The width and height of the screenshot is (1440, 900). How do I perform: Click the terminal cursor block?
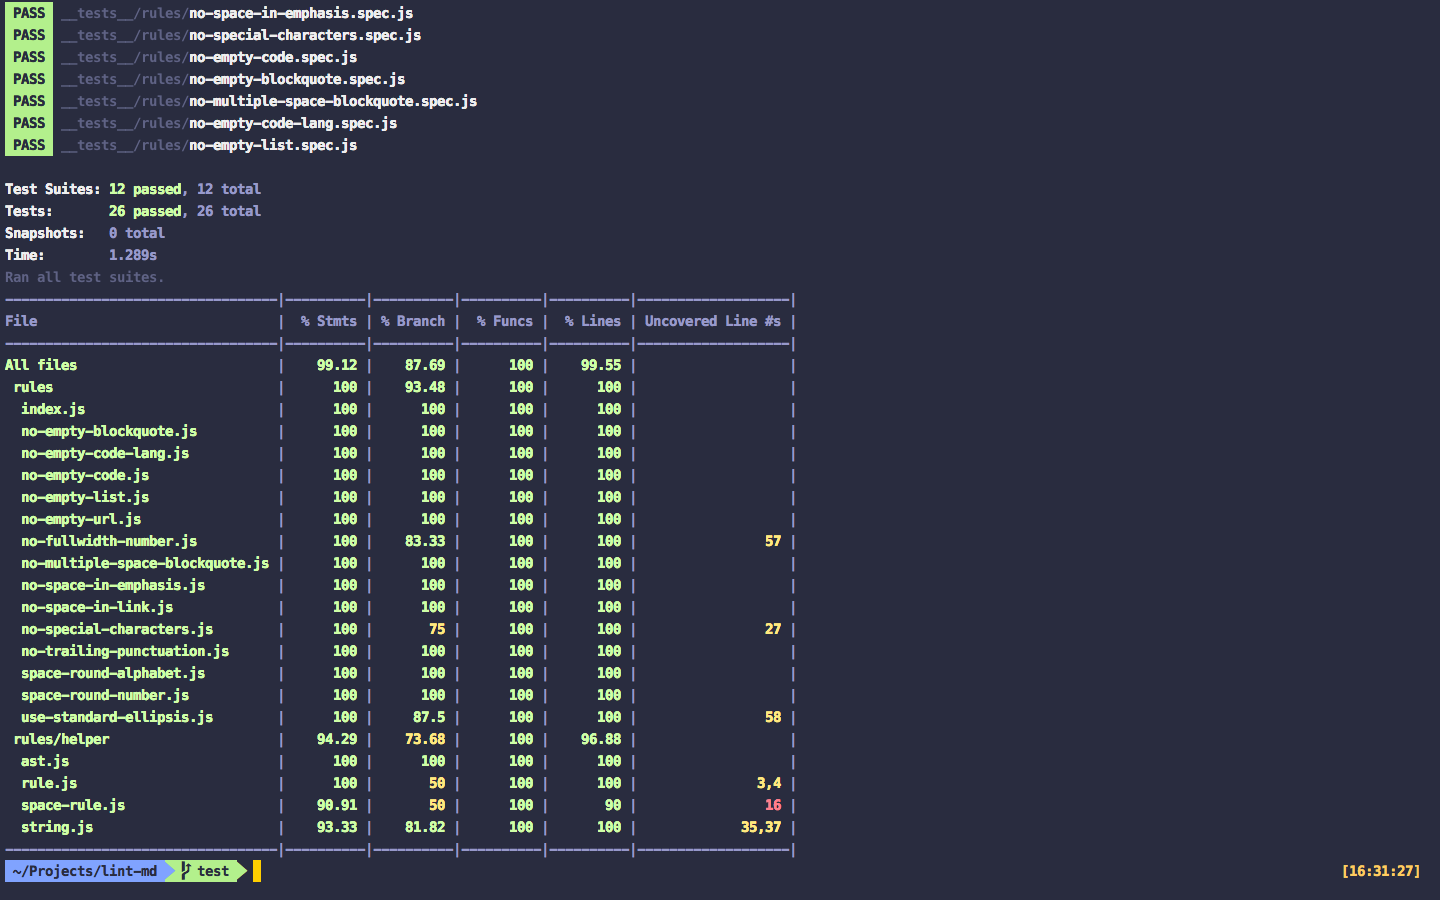tap(257, 871)
